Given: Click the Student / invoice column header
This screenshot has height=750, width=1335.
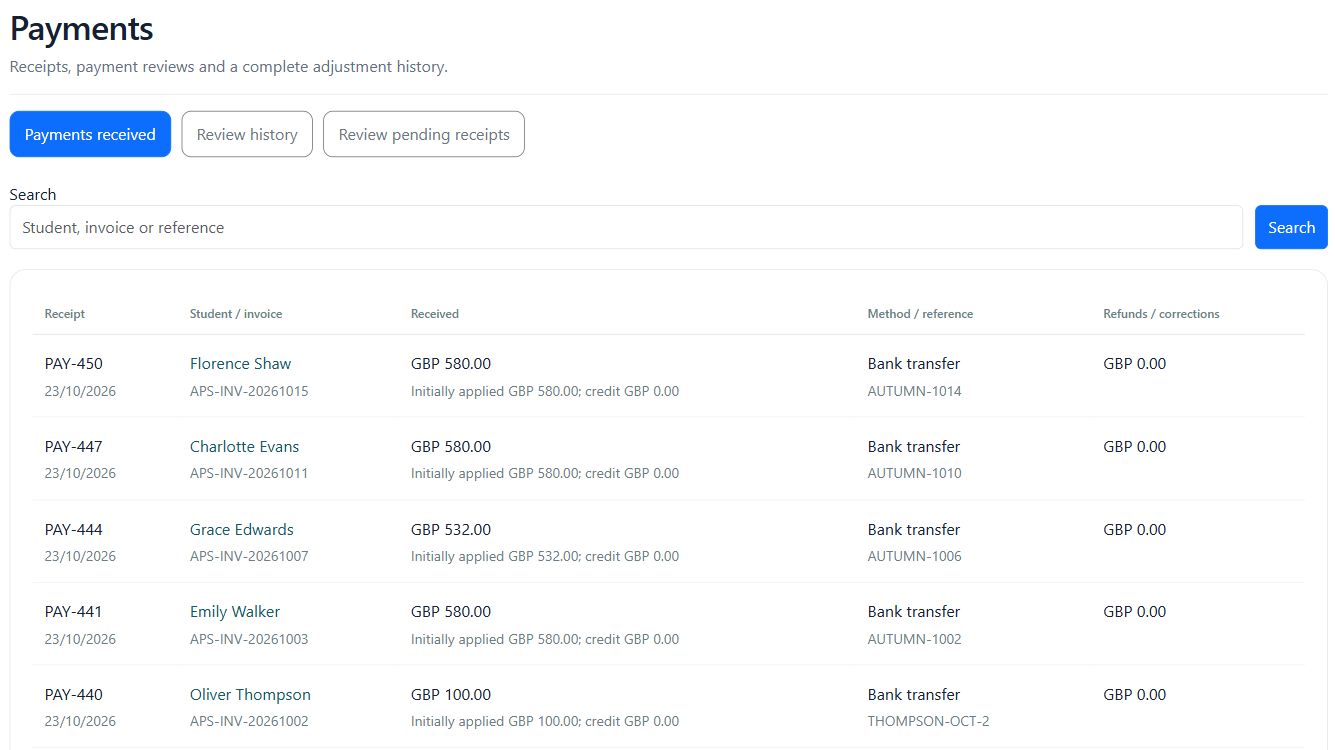Looking at the screenshot, I should point(236,314).
